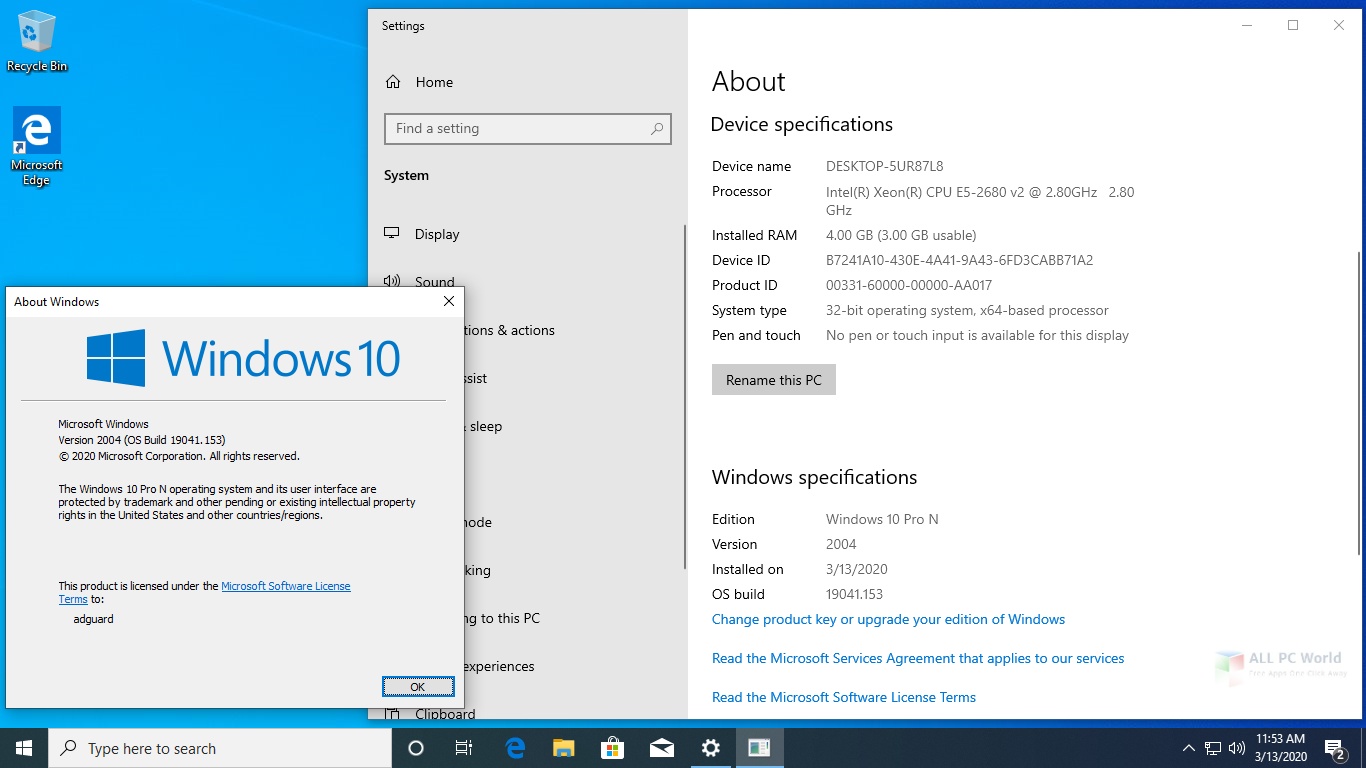Open Mail app from taskbar
This screenshot has width=1366, height=768.
[x=662, y=748]
